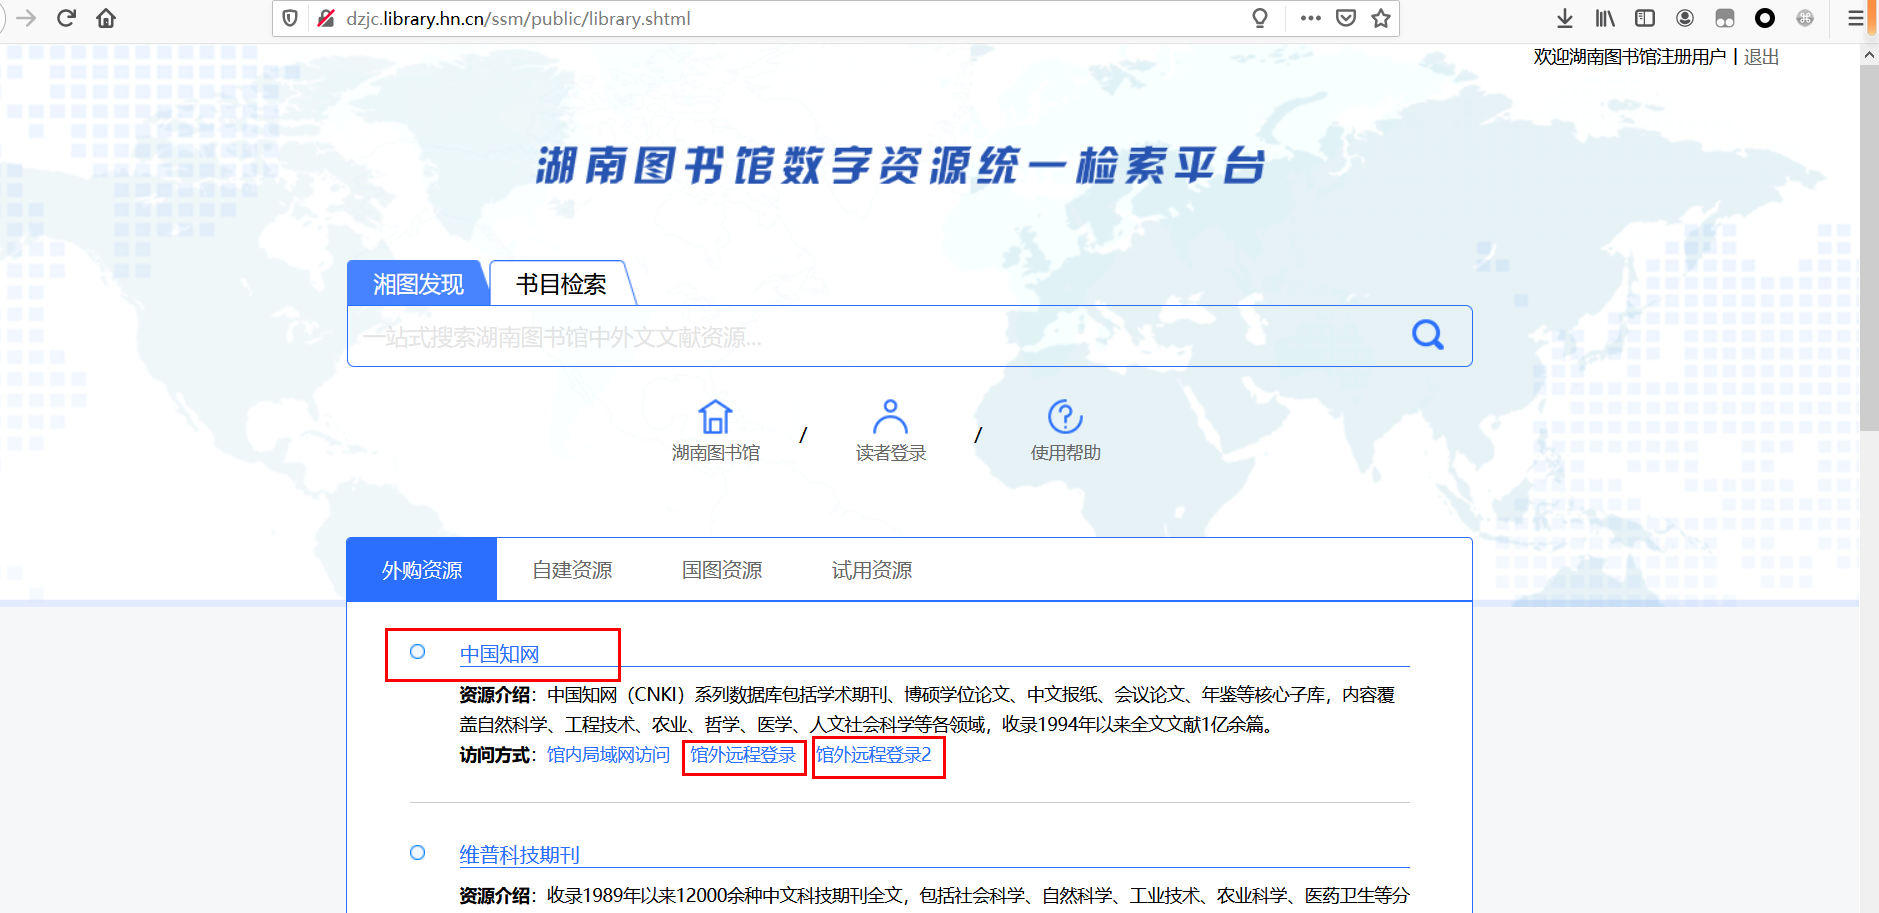The height and width of the screenshot is (913, 1879).
Task: Save page to Pocket icon
Action: [x=1346, y=18]
